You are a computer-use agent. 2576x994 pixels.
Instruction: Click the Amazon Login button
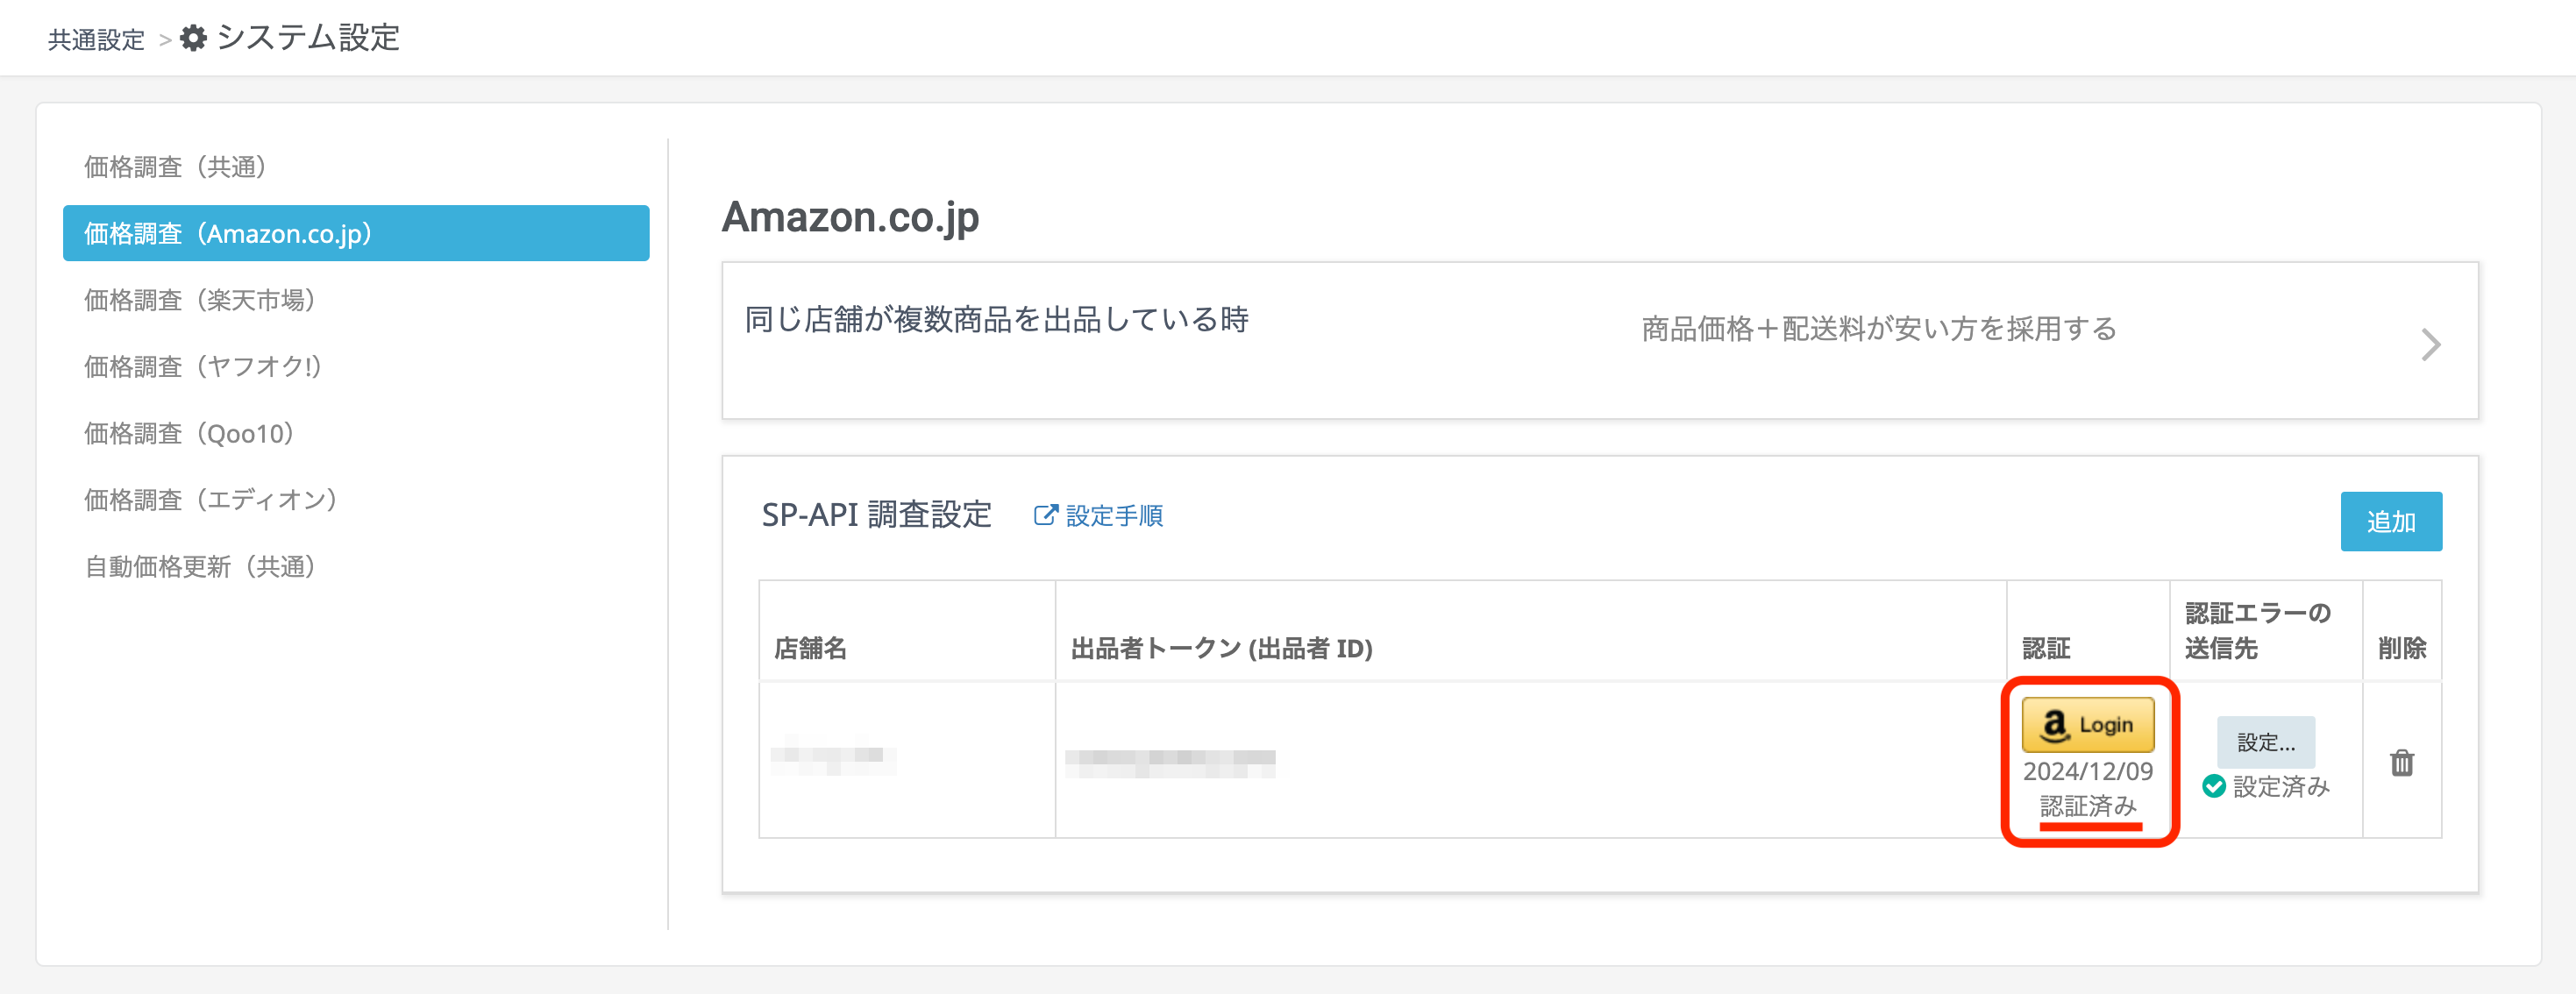tap(2087, 724)
